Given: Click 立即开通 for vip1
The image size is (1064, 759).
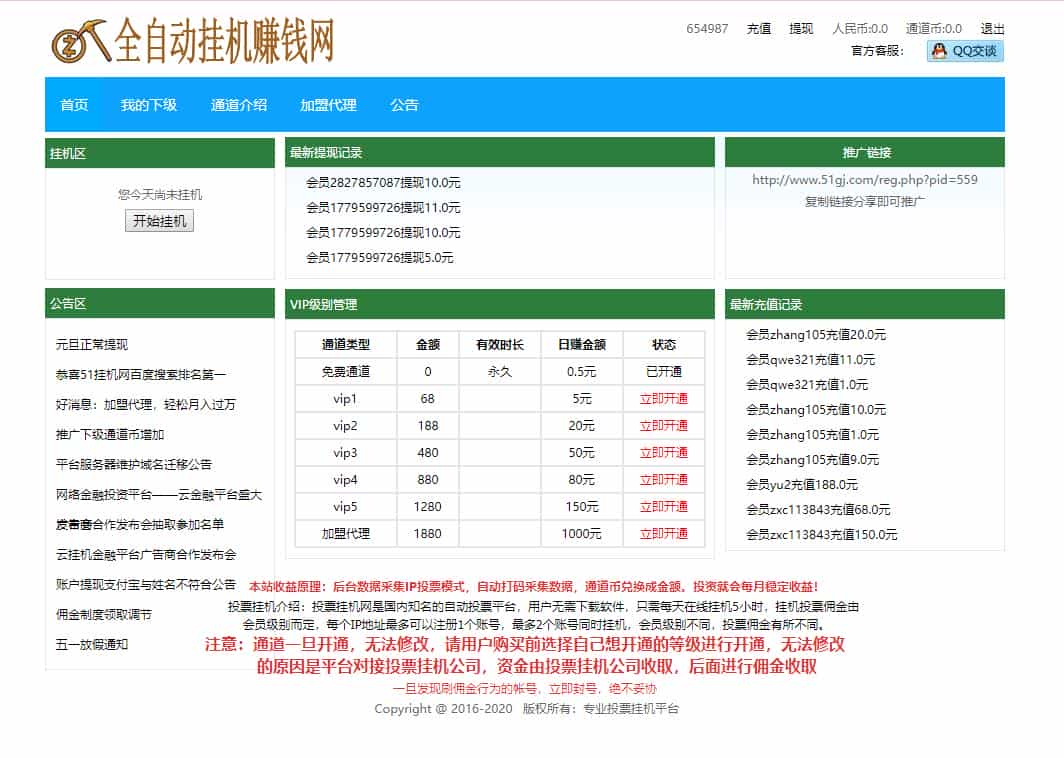Looking at the screenshot, I should click(664, 399).
